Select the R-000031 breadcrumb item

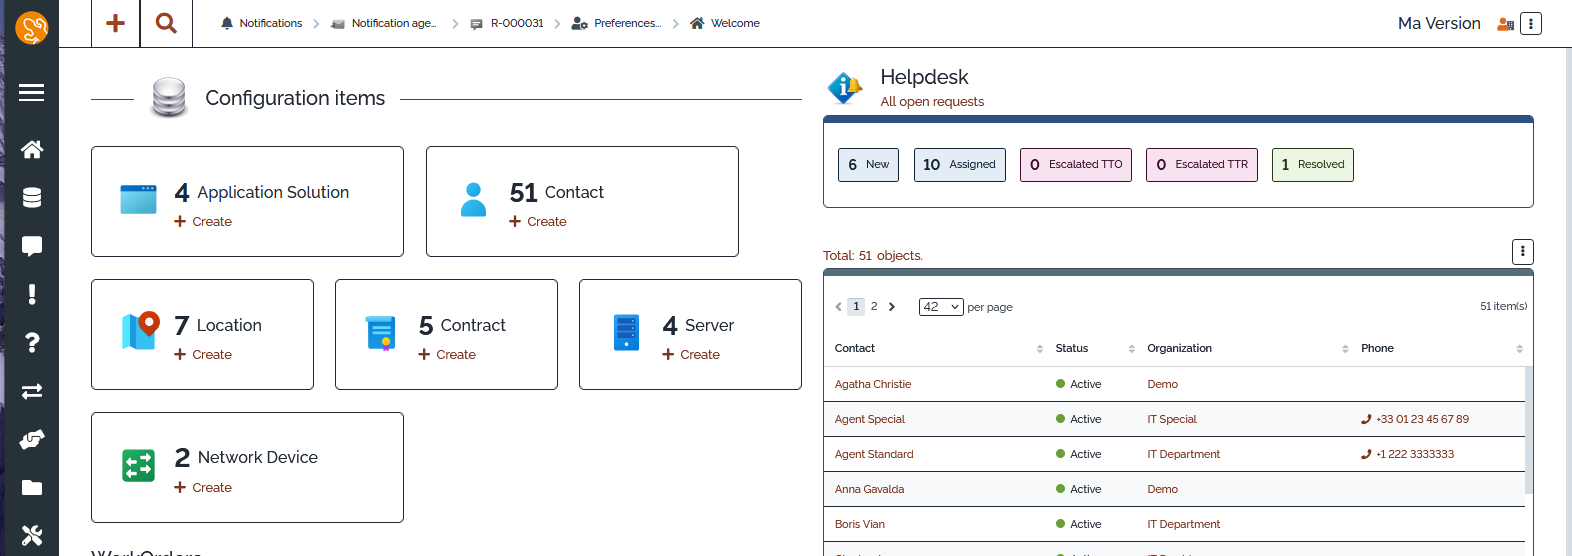pos(516,23)
